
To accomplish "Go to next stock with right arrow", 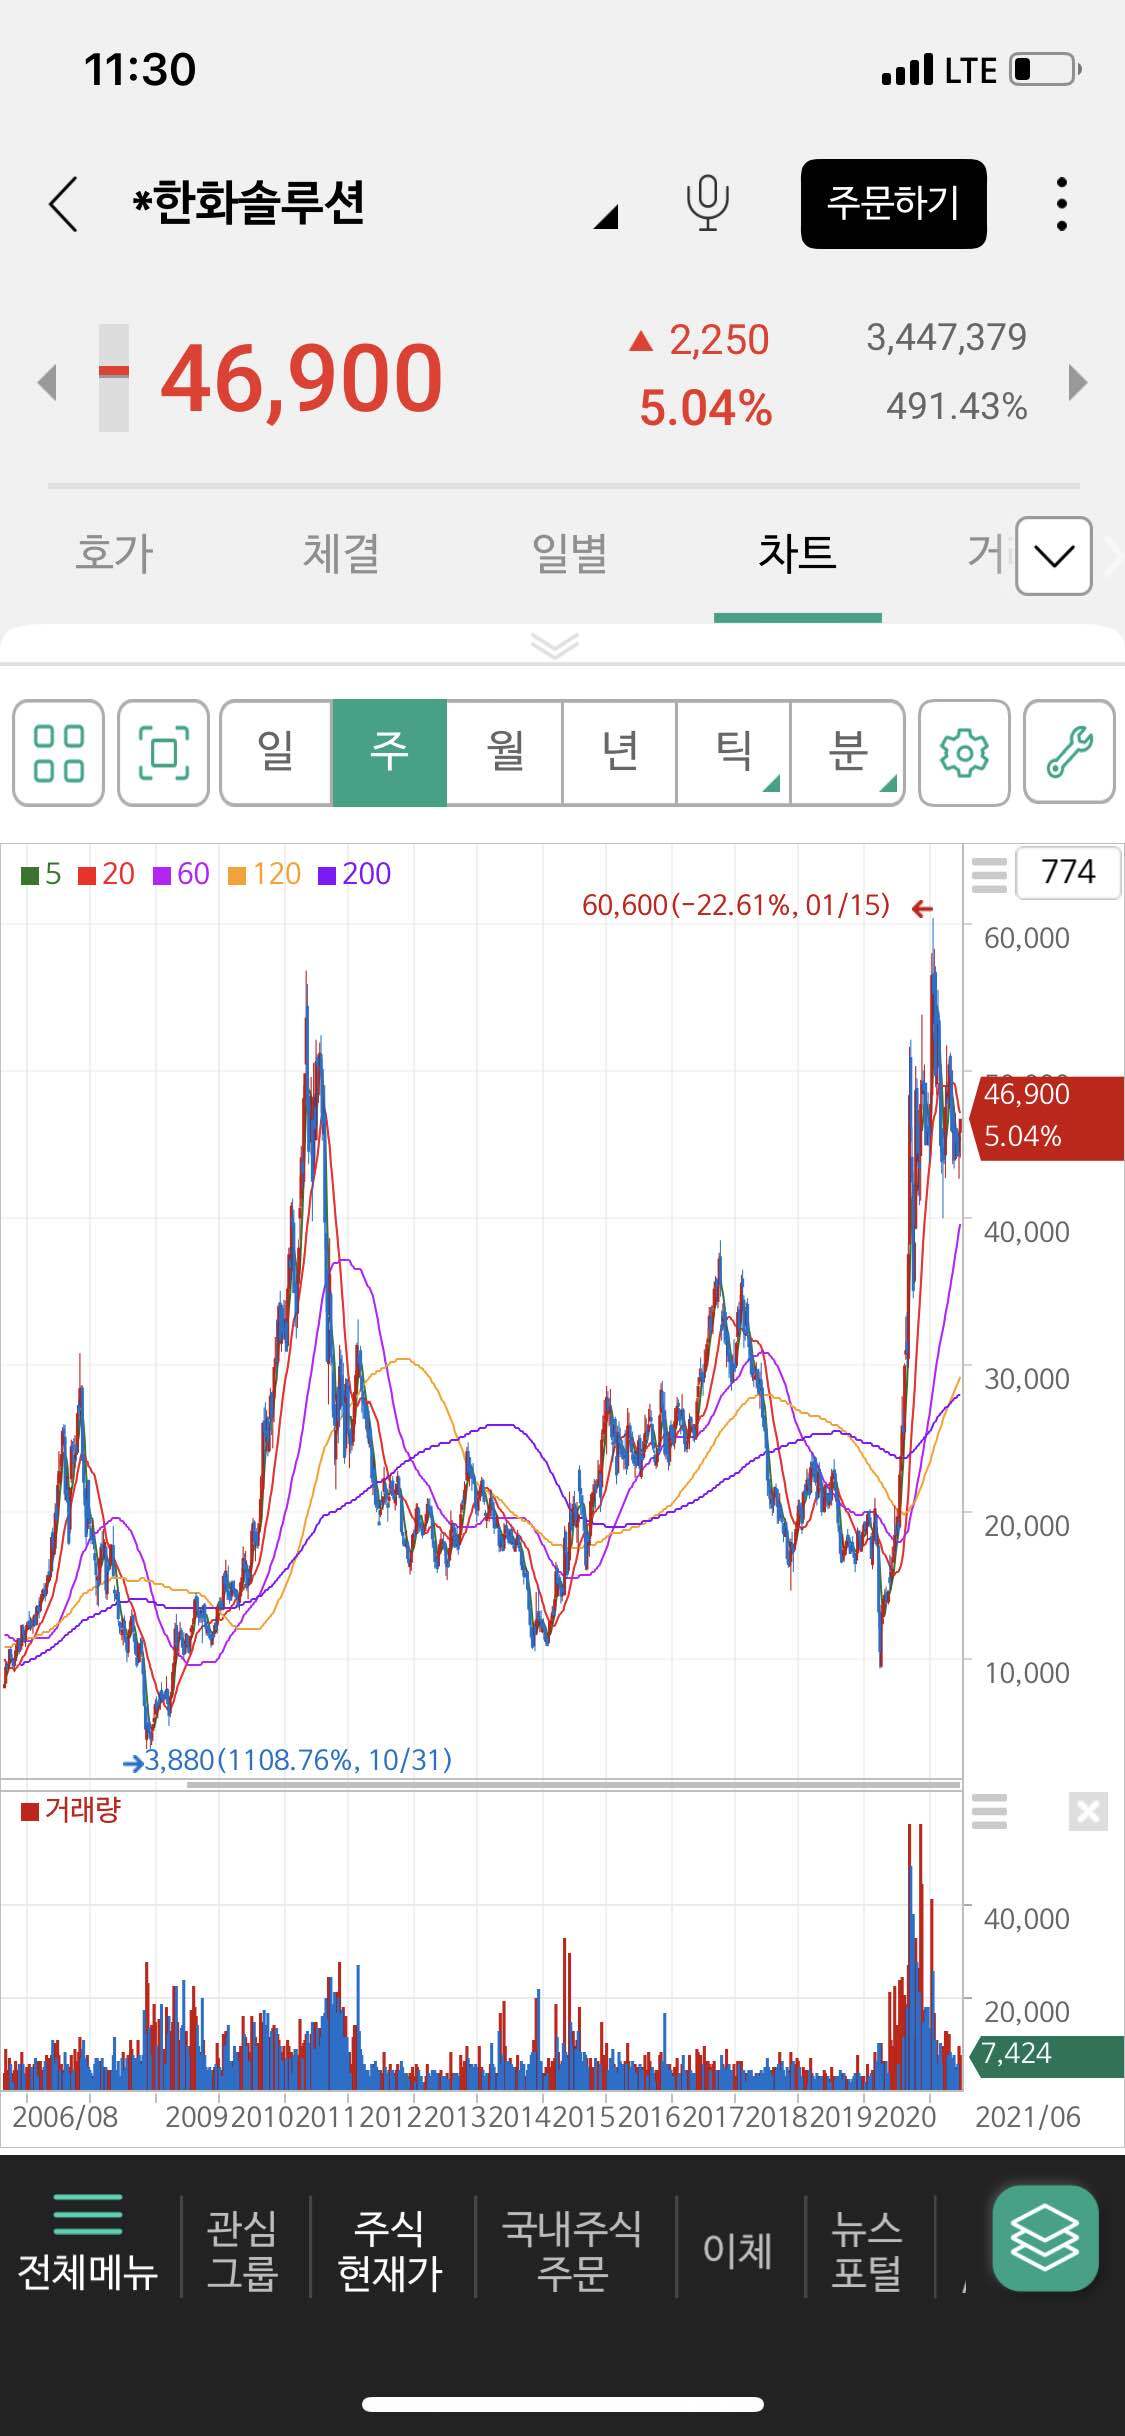I will click(1077, 382).
